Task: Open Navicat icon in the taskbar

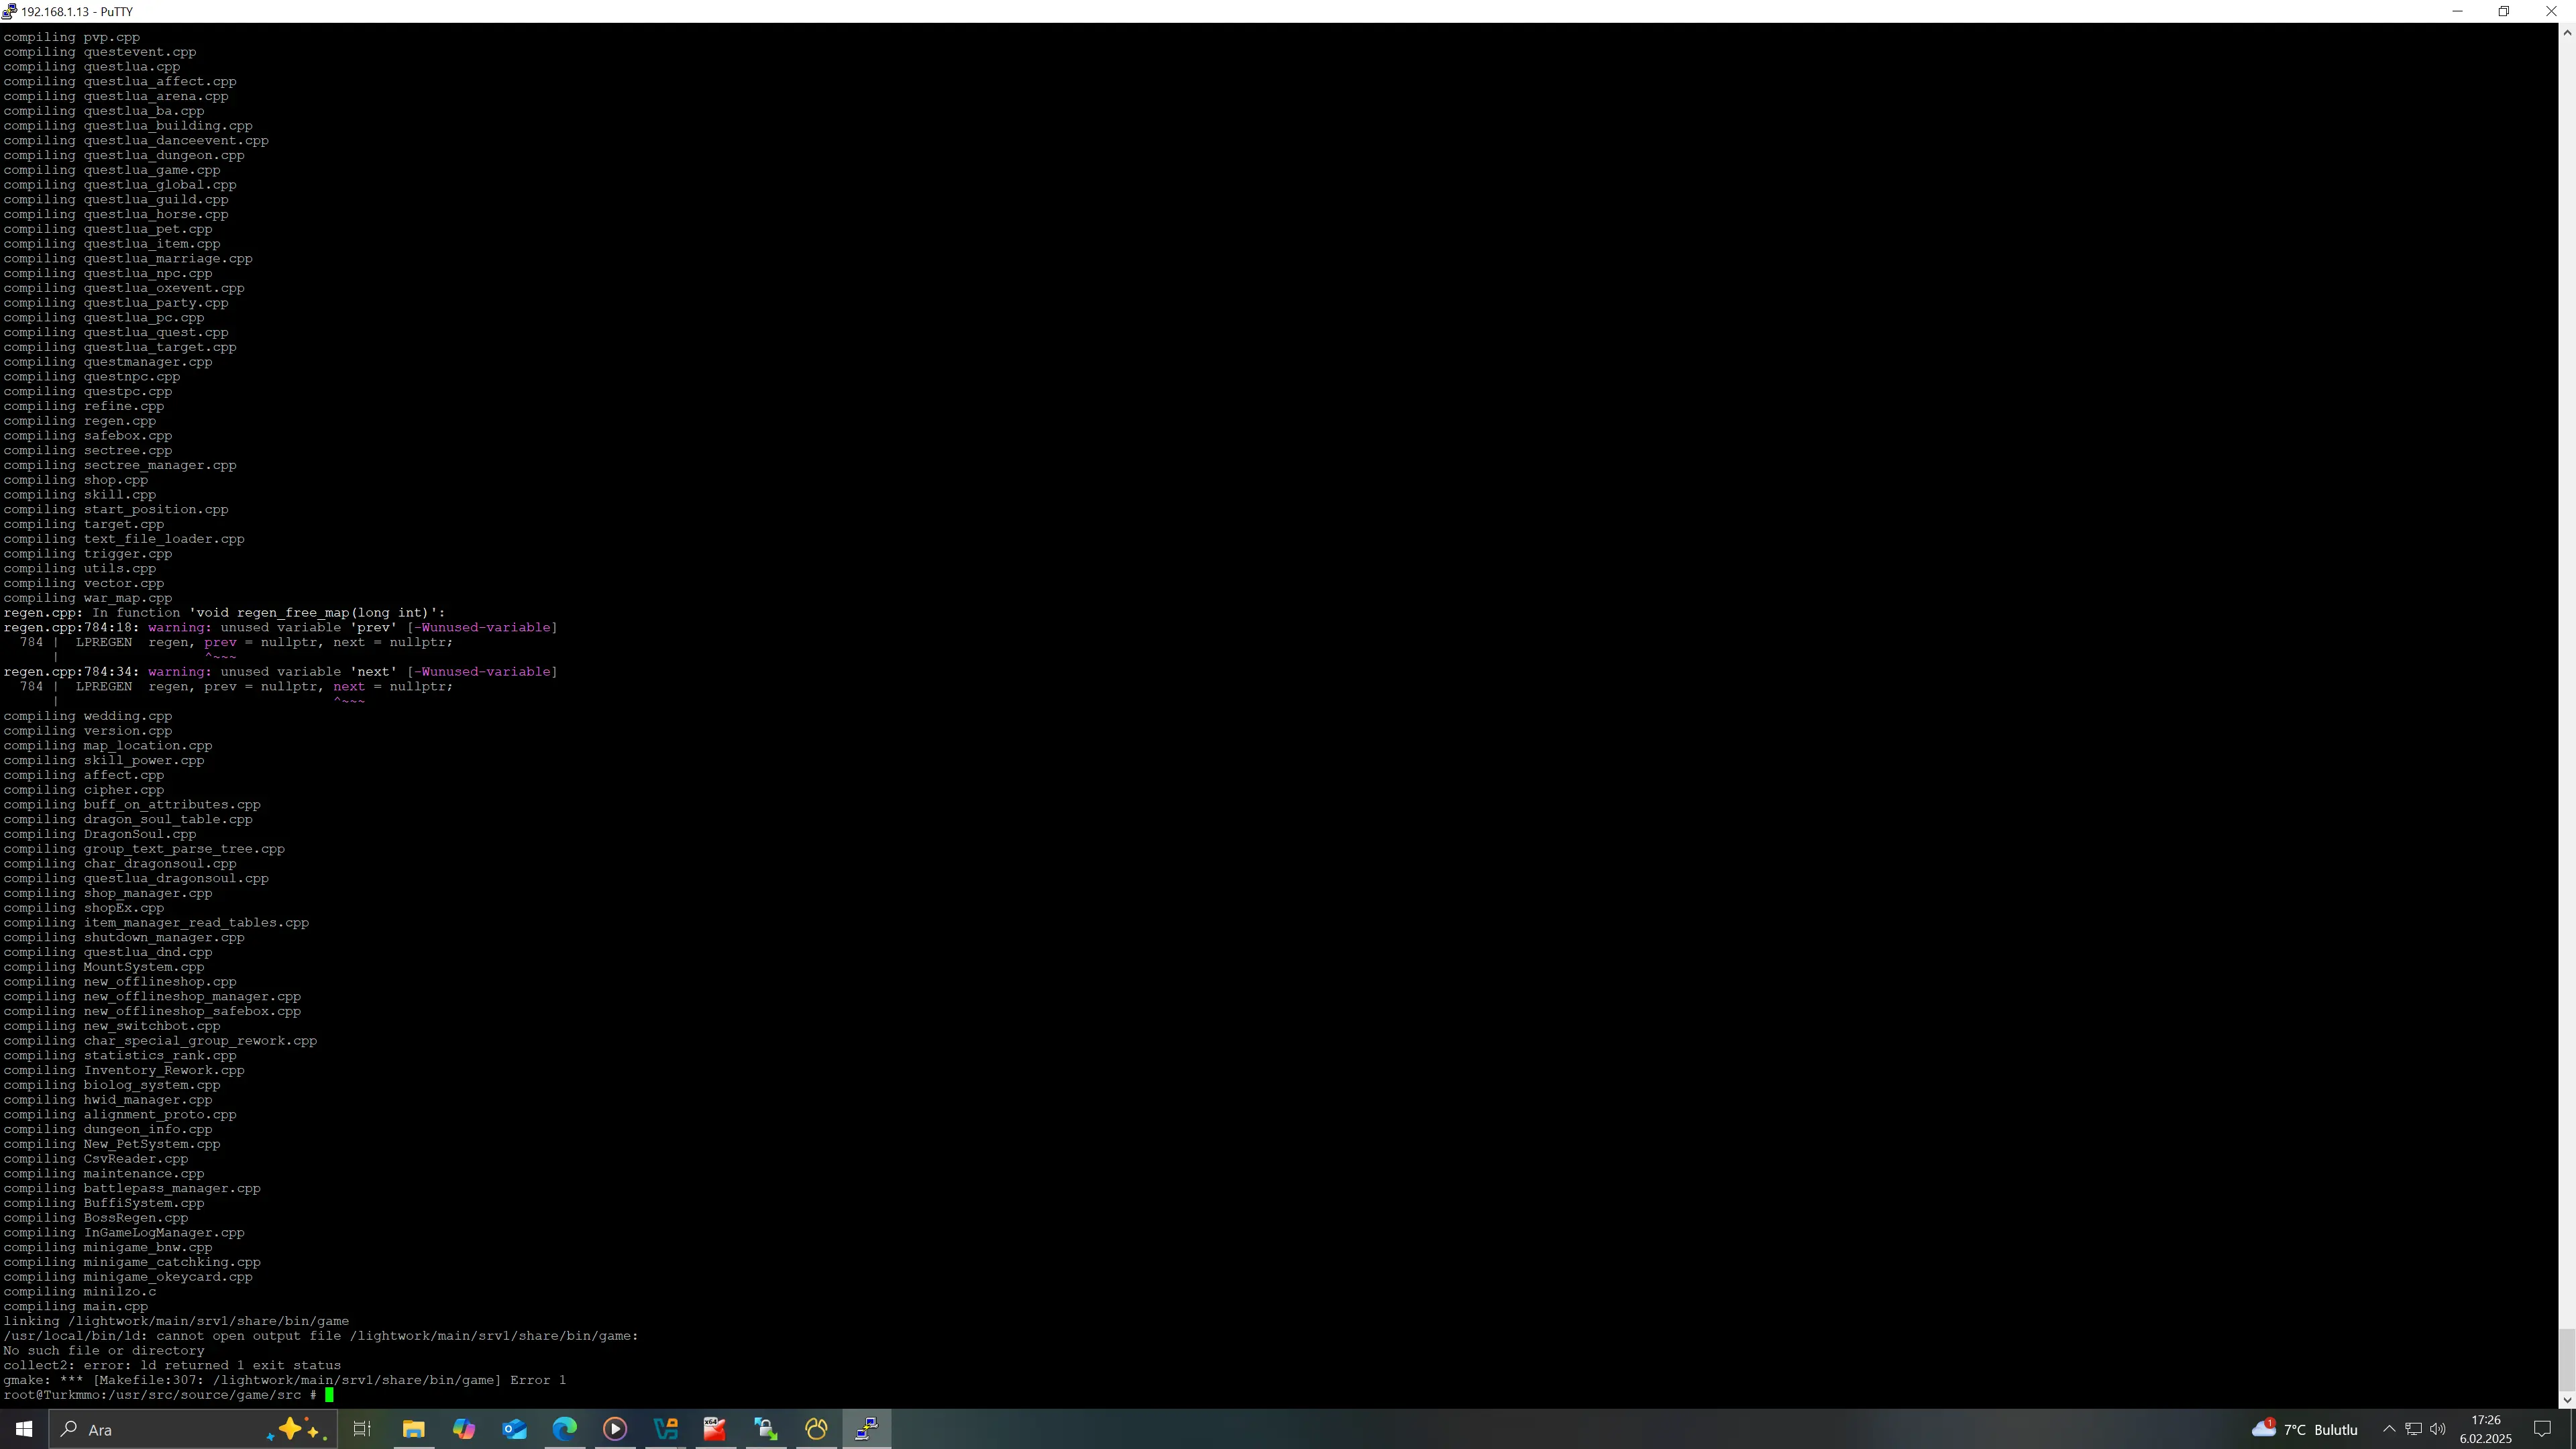Action: click(816, 1429)
